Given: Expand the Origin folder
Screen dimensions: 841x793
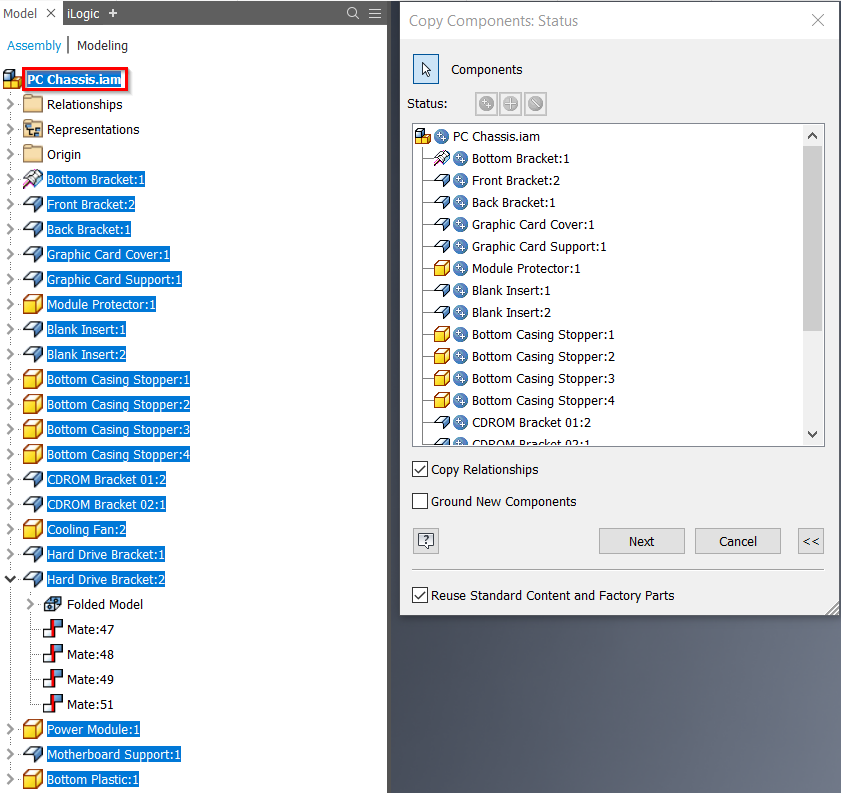Looking at the screenshot, I should [x=8, y=153].
